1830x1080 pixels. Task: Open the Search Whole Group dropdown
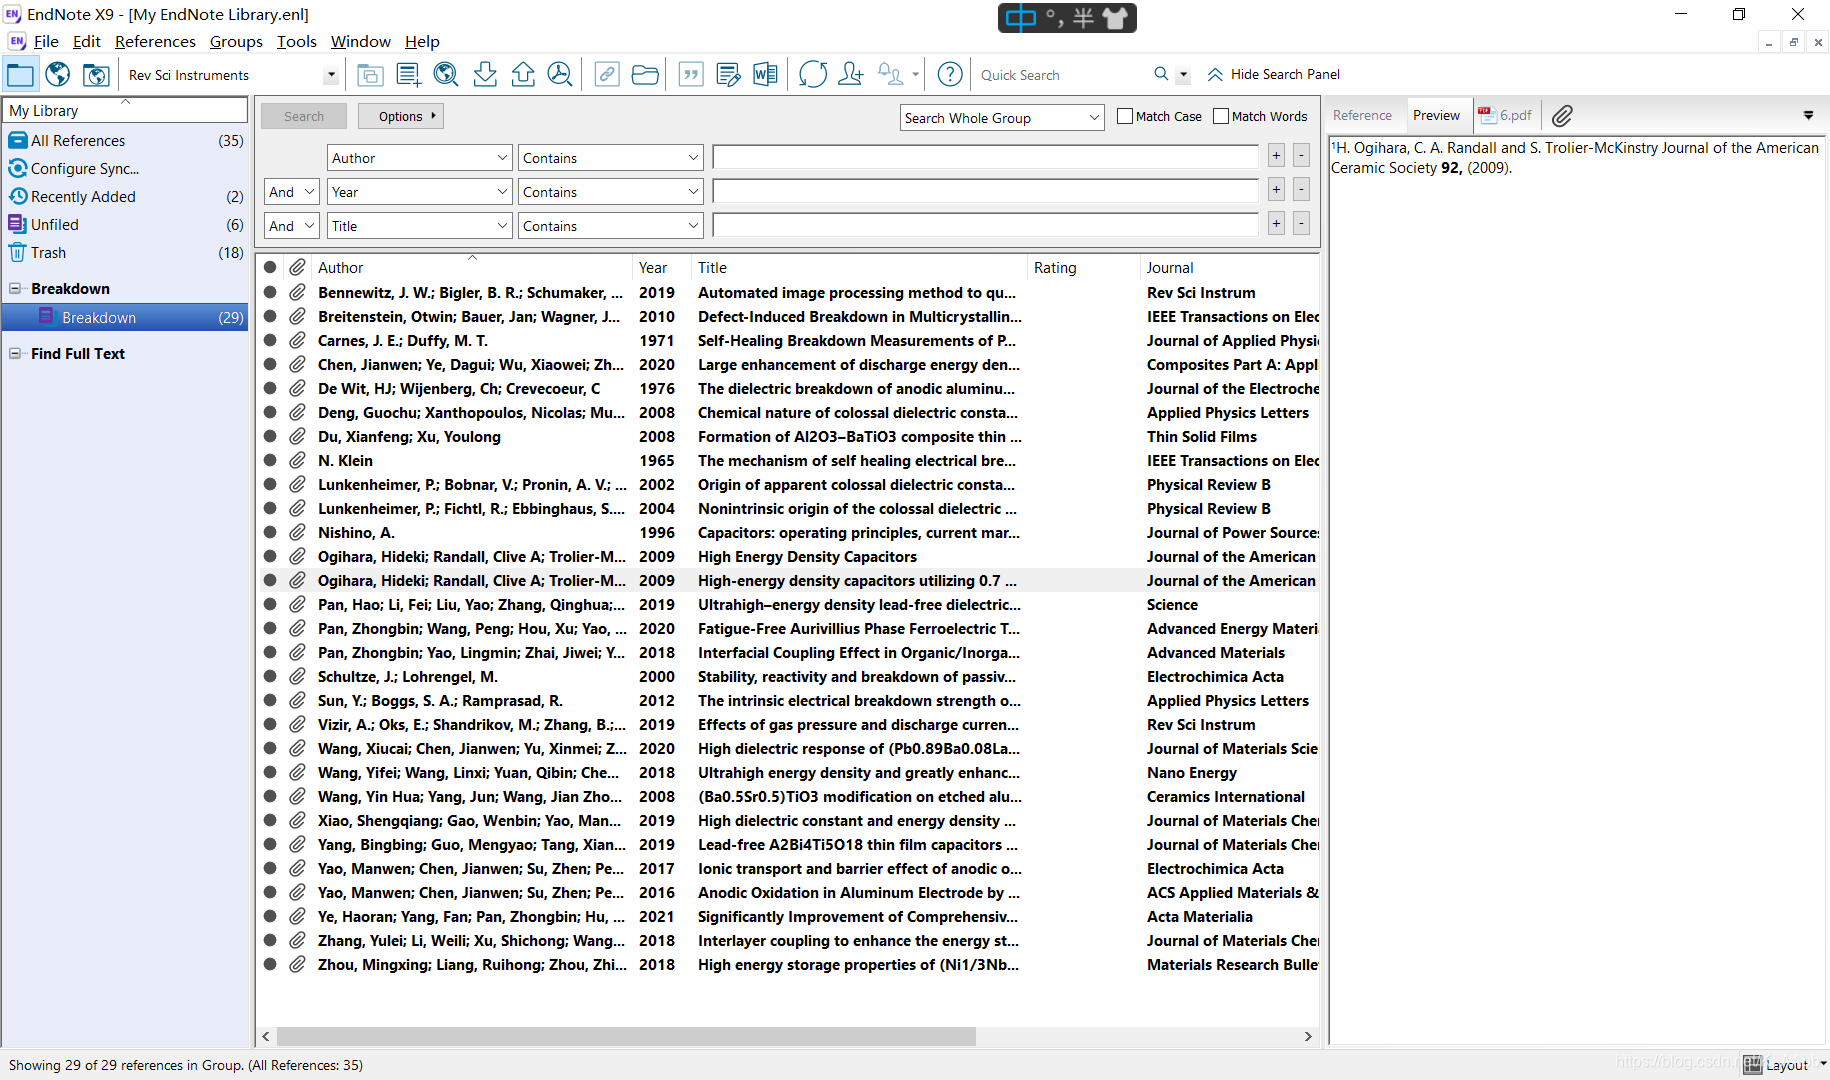tap(1002, 118)
